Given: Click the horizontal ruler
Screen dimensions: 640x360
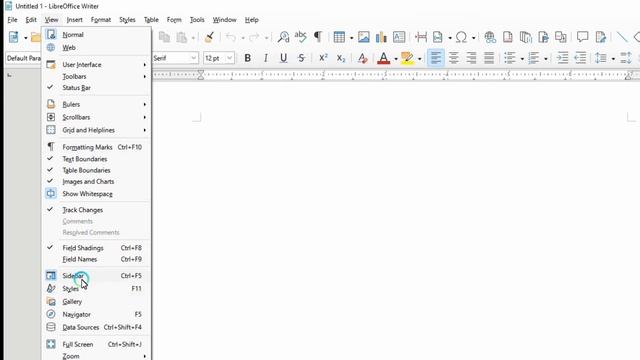Looking at the screenshot, I should 396,75.
